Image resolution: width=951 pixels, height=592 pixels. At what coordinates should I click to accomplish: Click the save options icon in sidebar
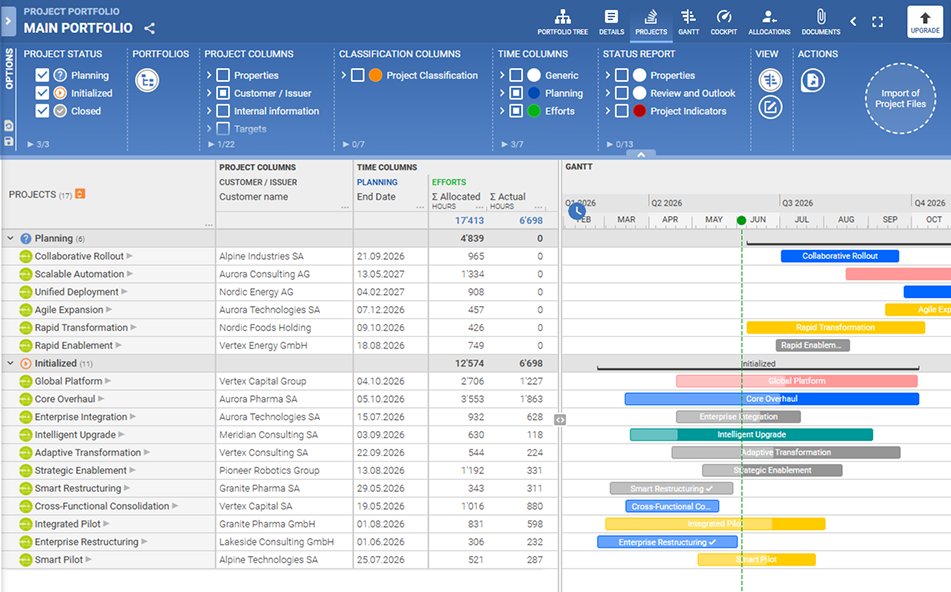8,141
